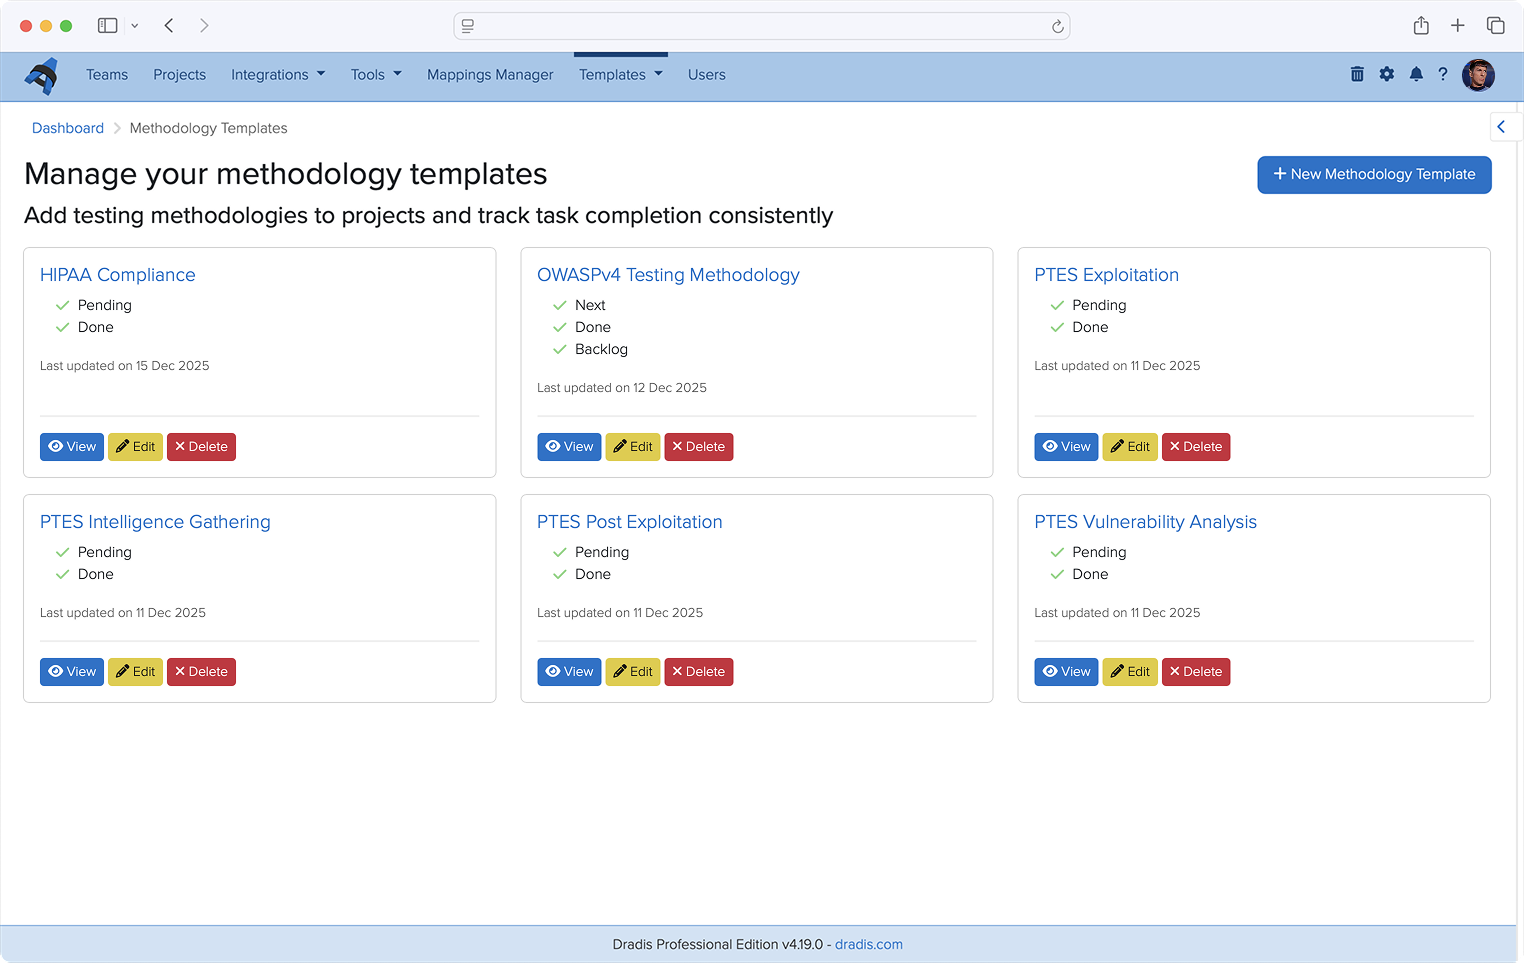Image resolution: width=1524 pixels, height=963 pixels.
Task: Open the user avatar menu
Action: point(1478,75)
